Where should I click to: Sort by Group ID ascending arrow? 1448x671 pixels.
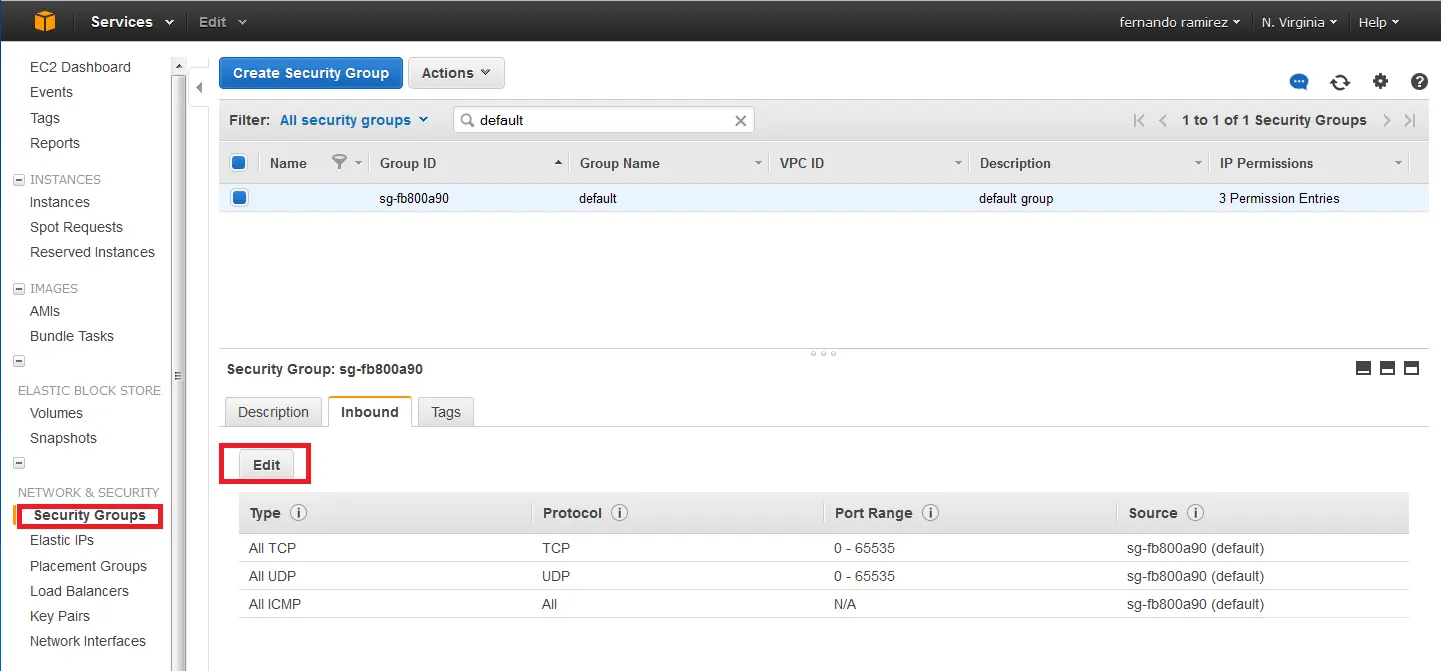(x=558, y=163)
